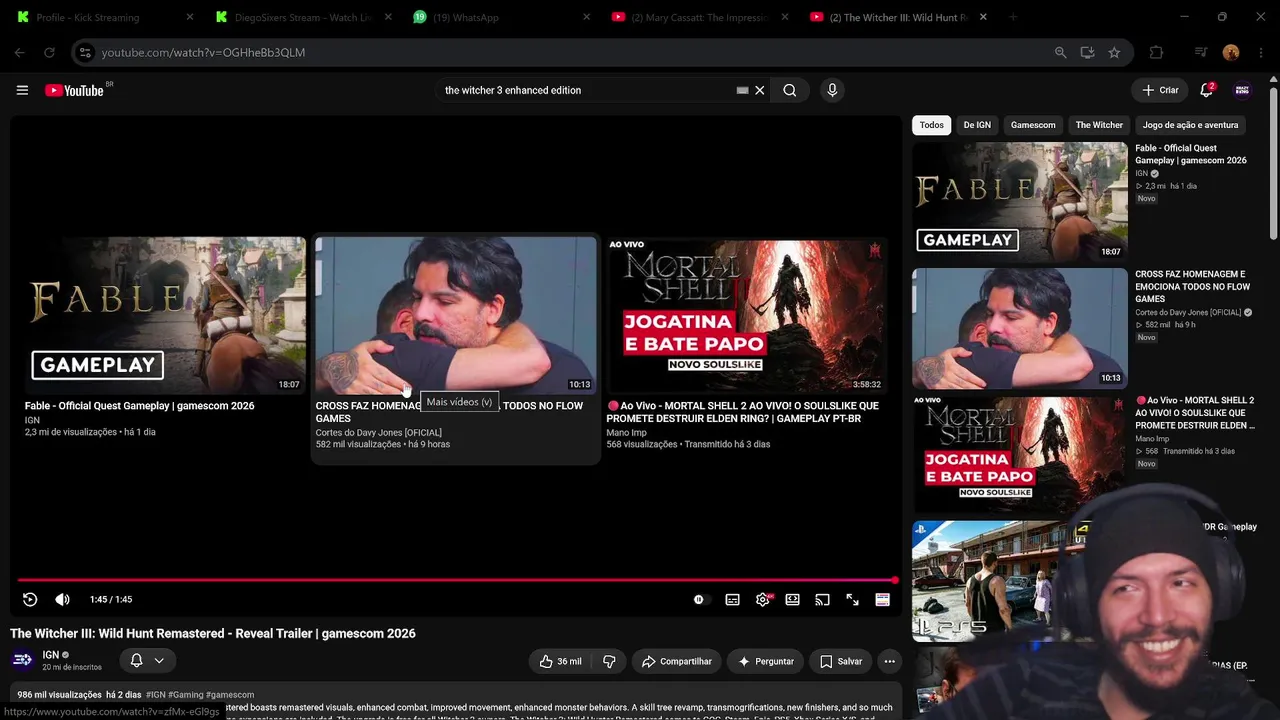Open Fable gameplay thumbnail in sidebar
This screenshot has height=720, width=1280.
click(1019, 202)
